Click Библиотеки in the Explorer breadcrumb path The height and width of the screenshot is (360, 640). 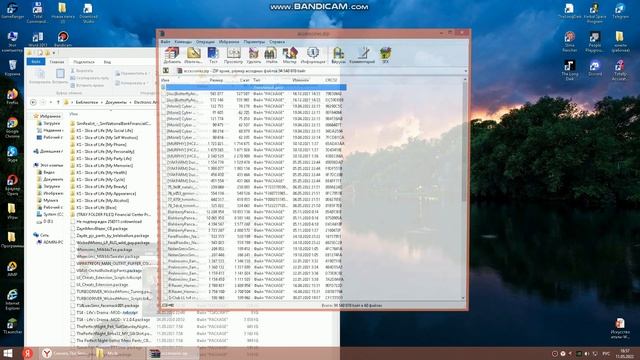click(87, 102)
